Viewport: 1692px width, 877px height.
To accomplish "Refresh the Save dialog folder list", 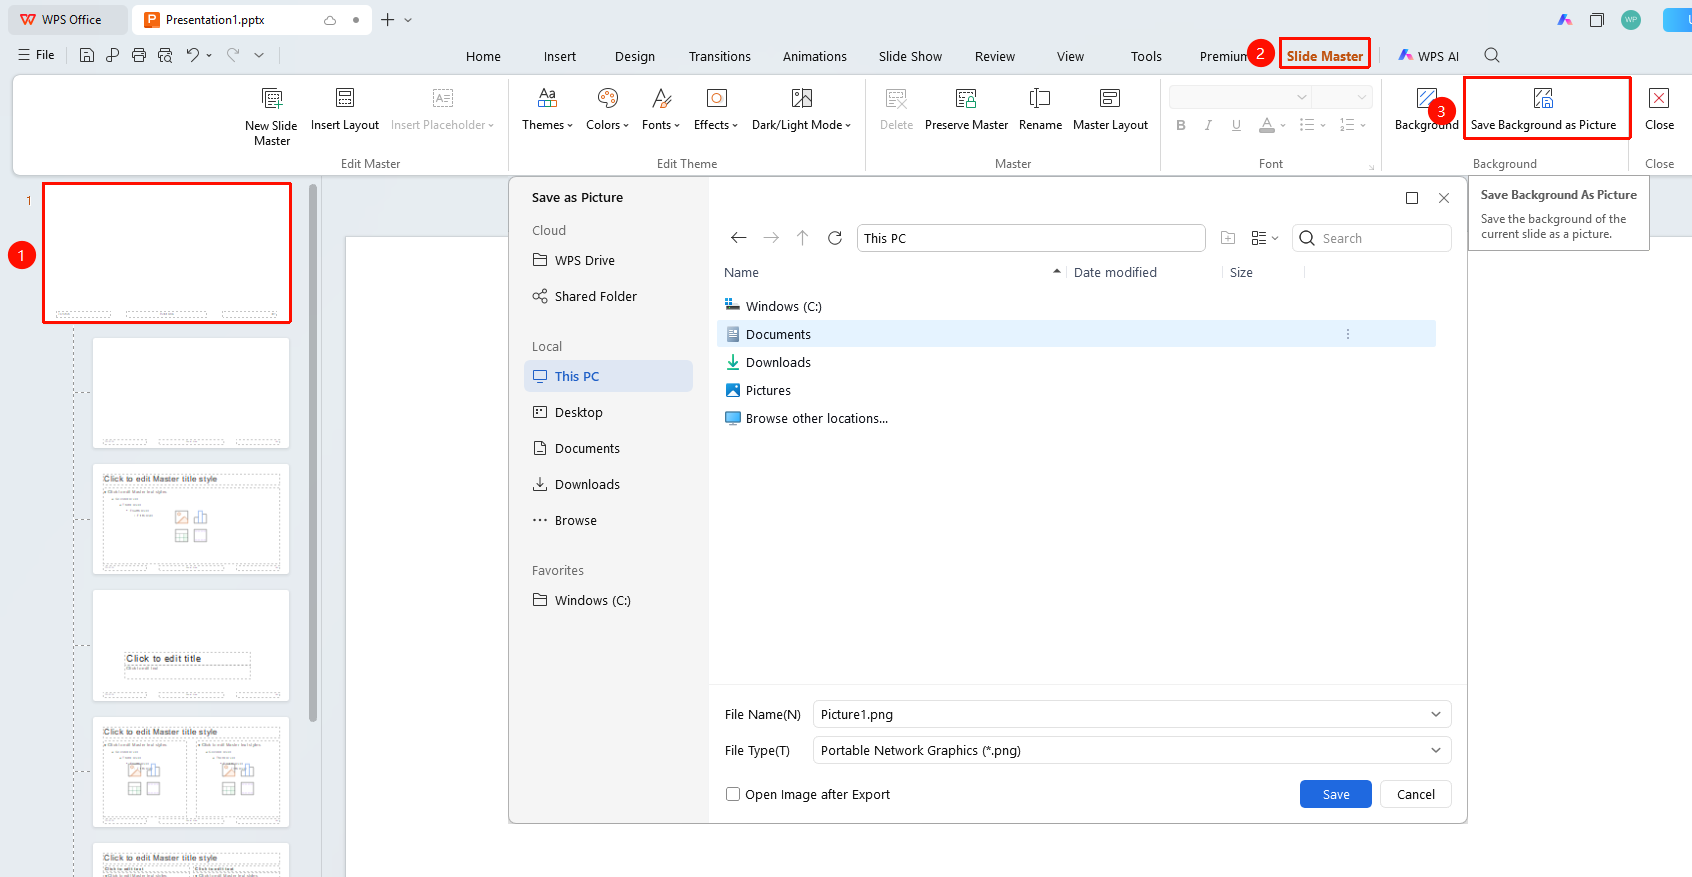I will tap(835, 238).
